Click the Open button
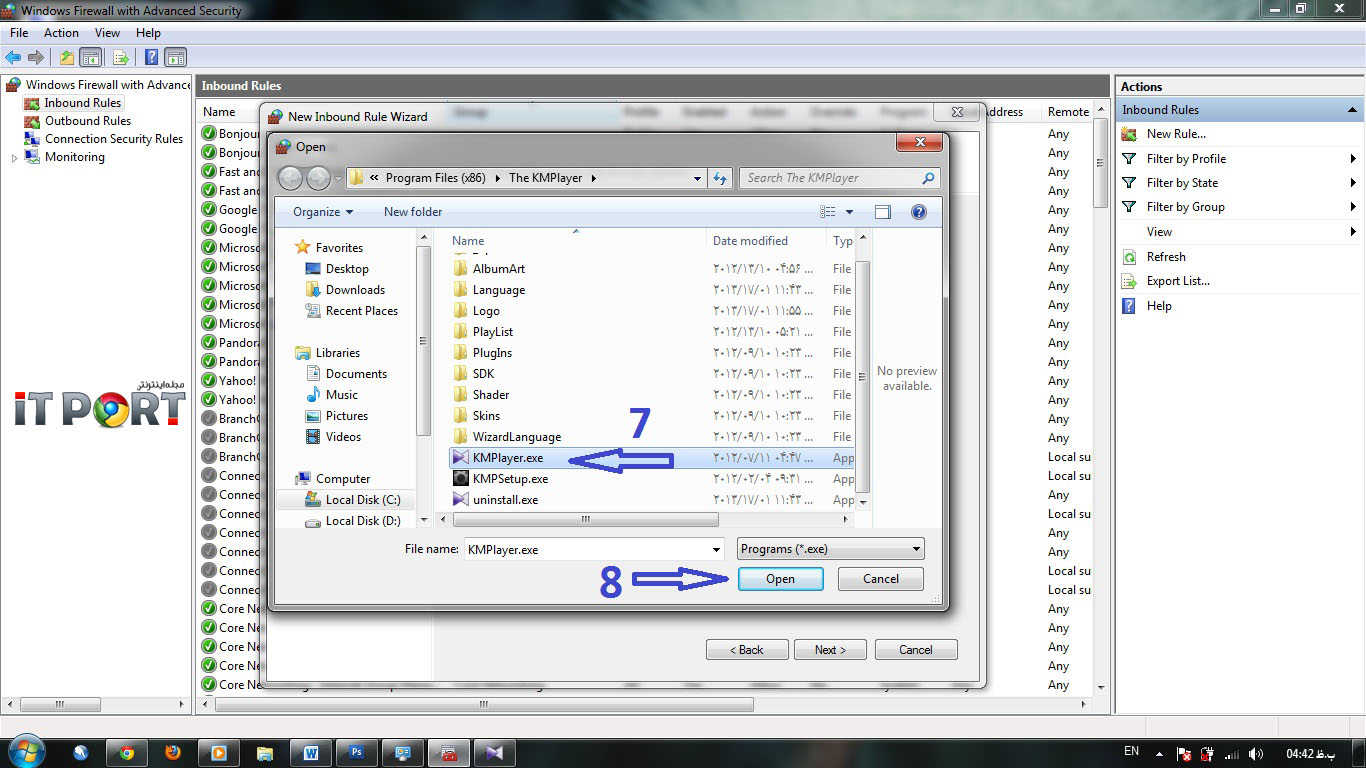 [780, 579]
